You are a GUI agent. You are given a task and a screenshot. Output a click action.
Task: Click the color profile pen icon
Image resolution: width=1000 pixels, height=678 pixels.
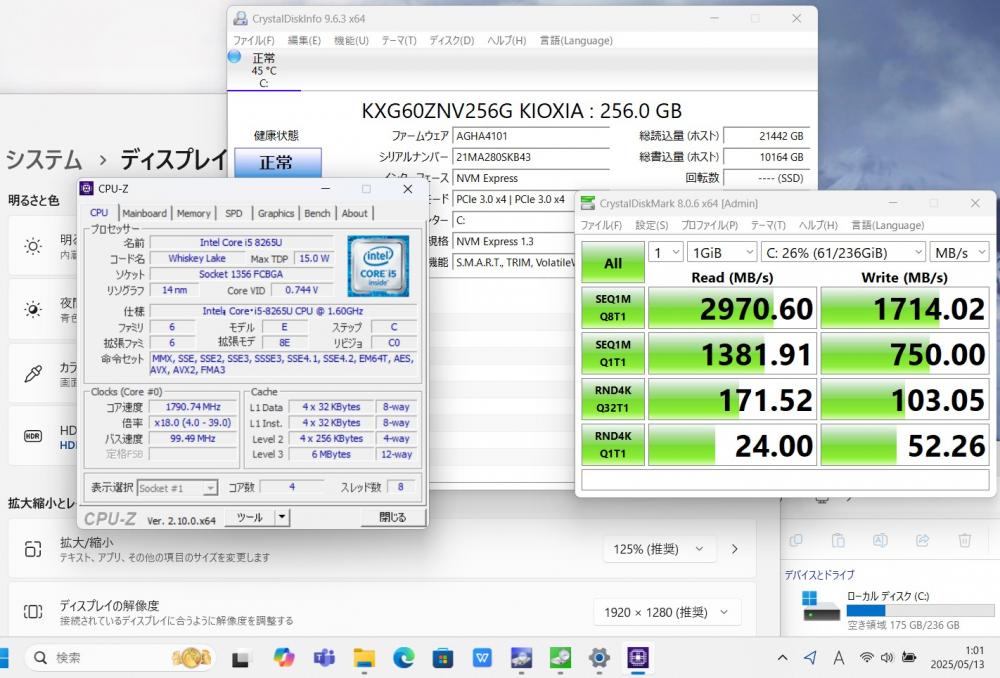tap(33, 374)
